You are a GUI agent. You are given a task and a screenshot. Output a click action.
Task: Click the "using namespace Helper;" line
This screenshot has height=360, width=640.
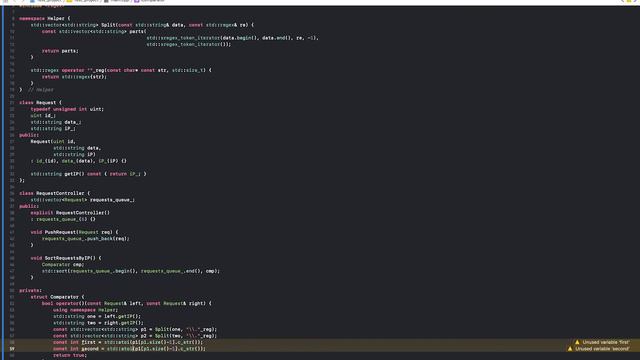tap(85, 310)
